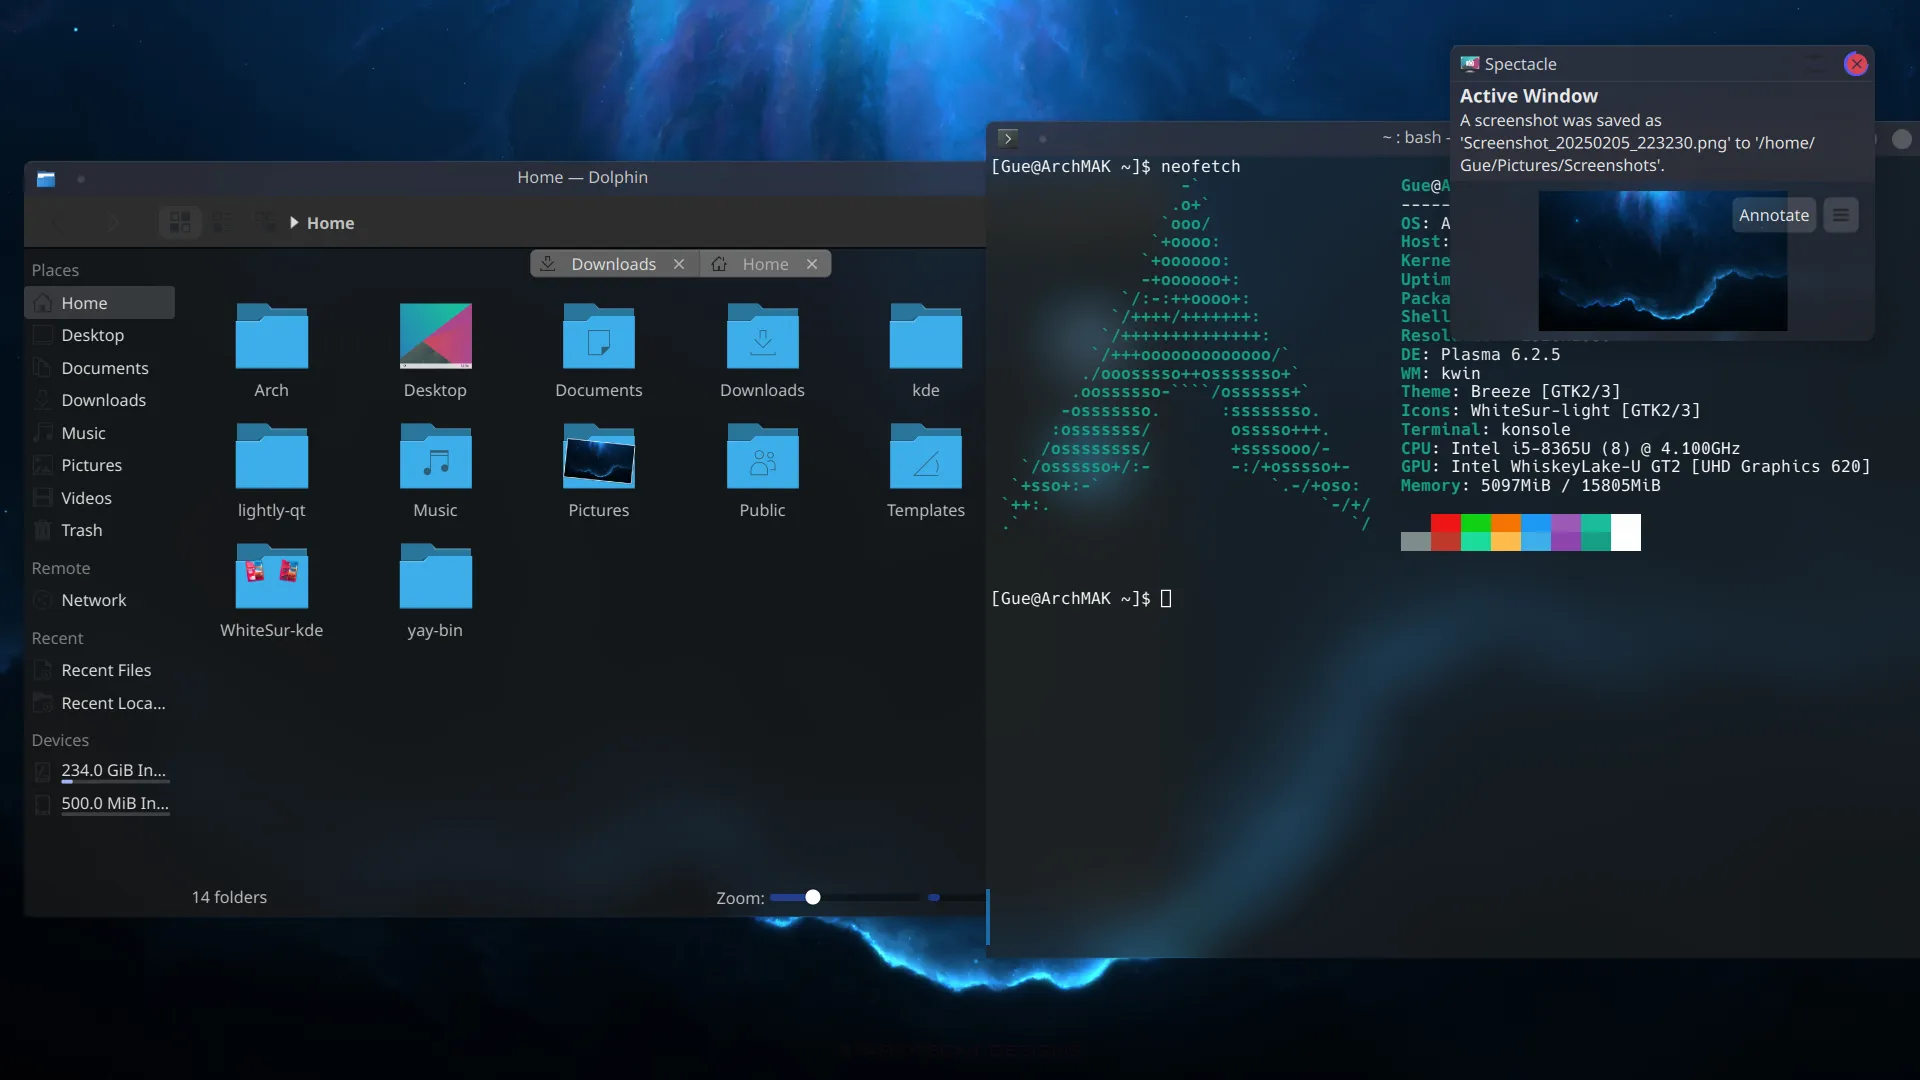Image resolution: width=1920 pixels, height=1080 pixels.
Task: Close the Home tab in Dolphin
Action: (811, 263)
